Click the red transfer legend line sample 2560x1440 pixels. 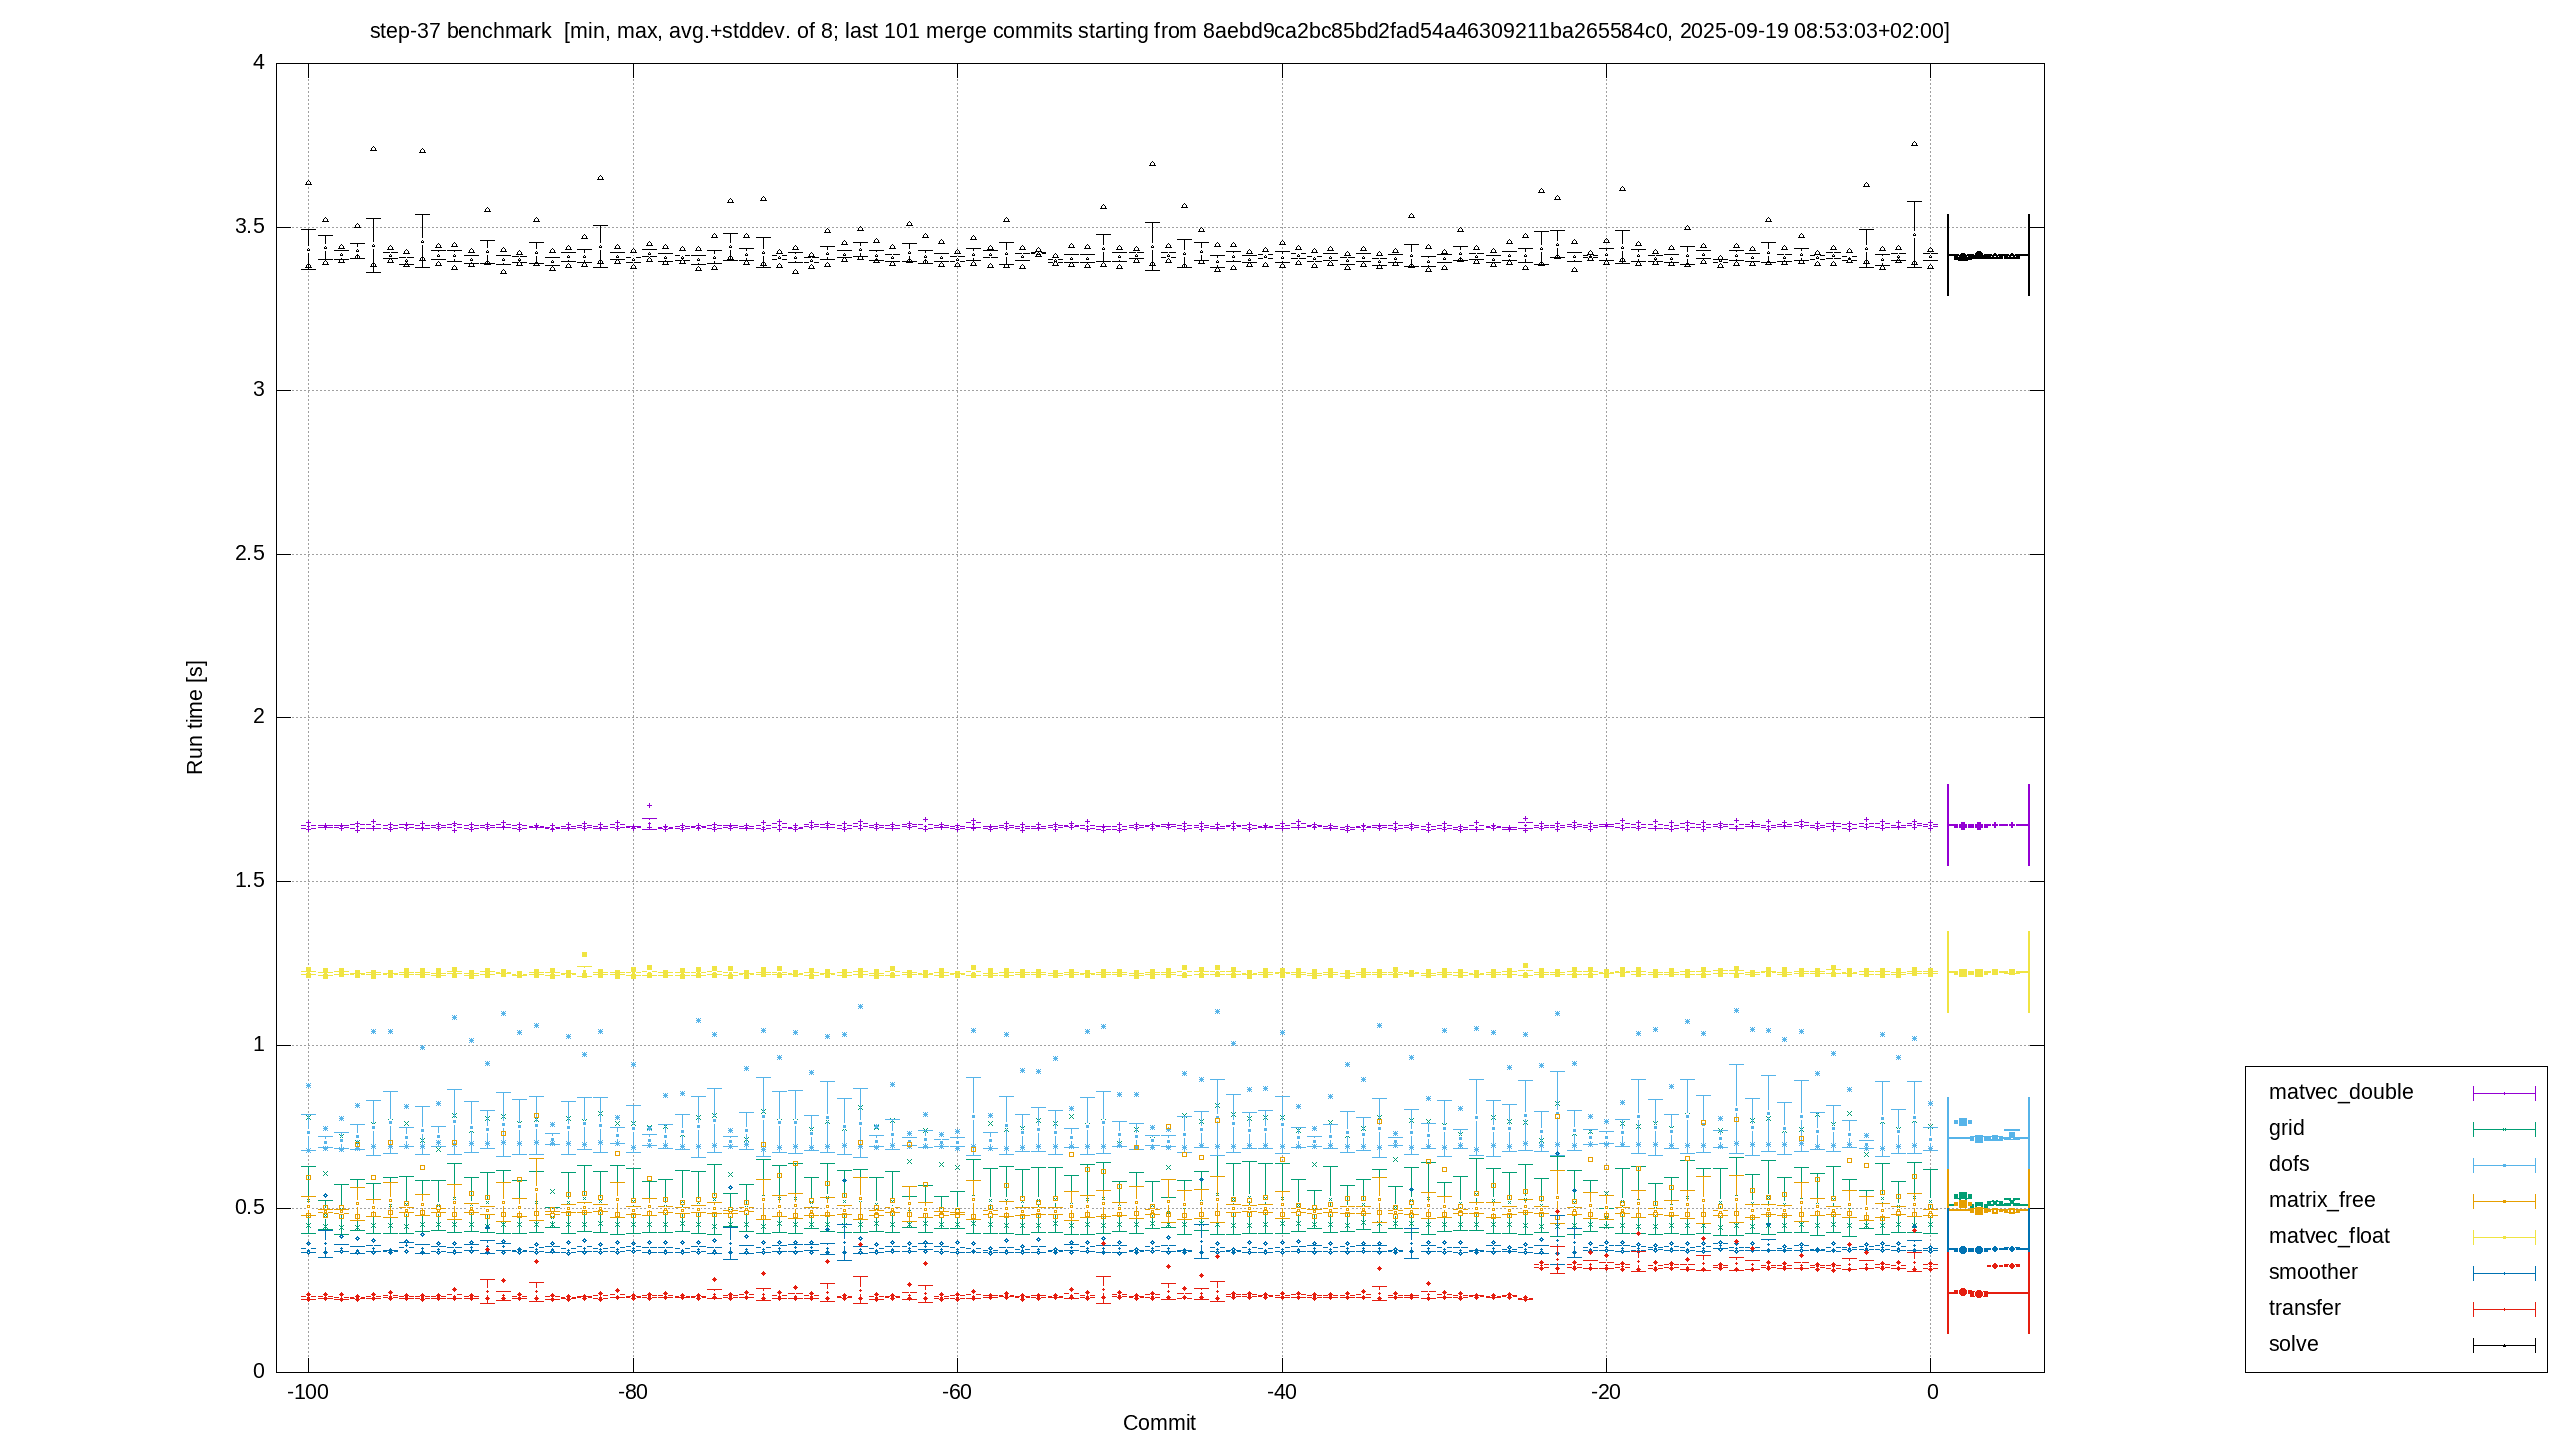pyautogui.click(x=2504, y=1309)
